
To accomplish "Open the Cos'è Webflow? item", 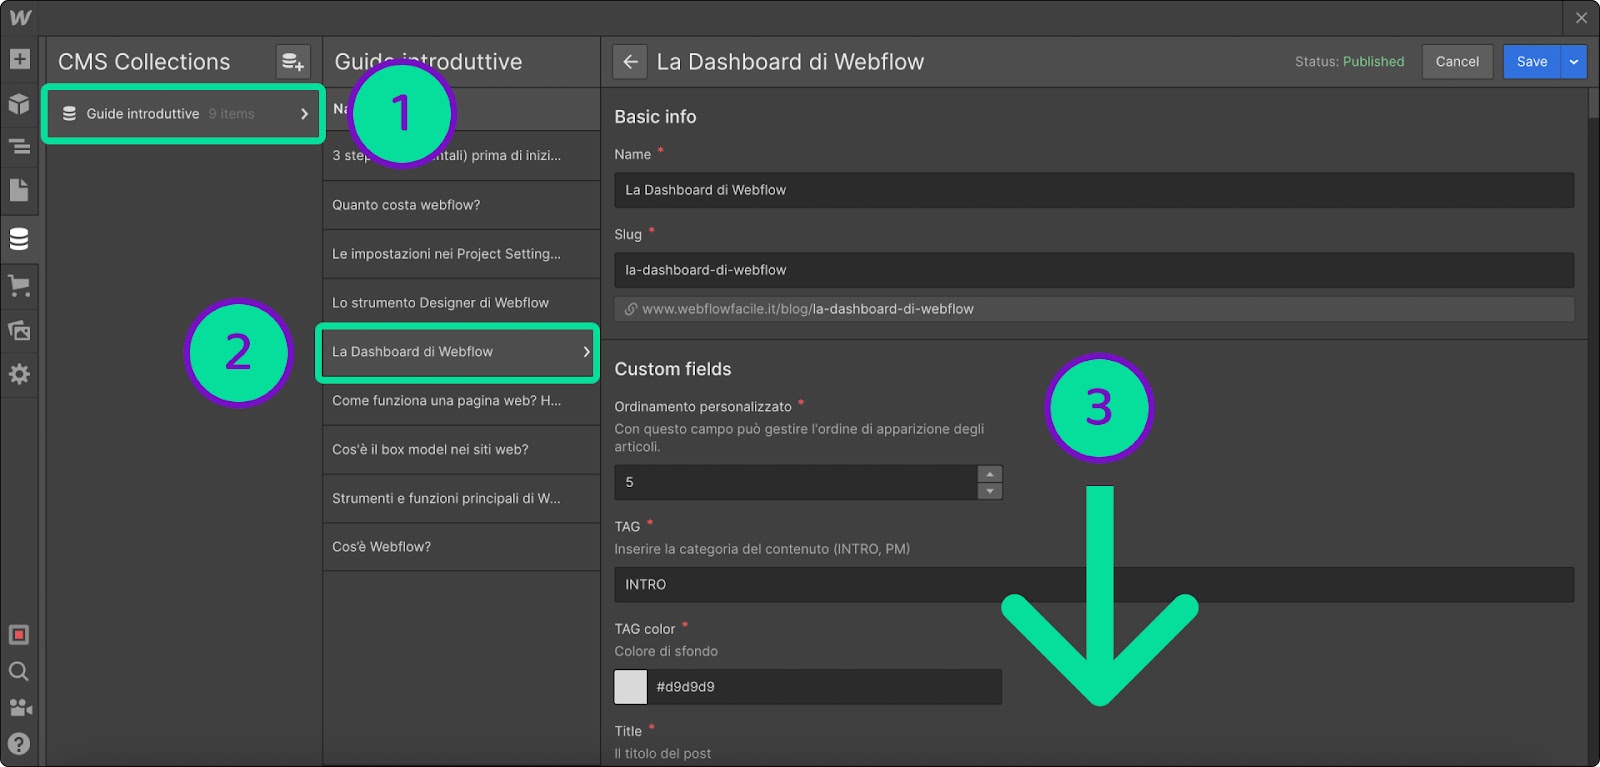I will (x=461, y=547).
